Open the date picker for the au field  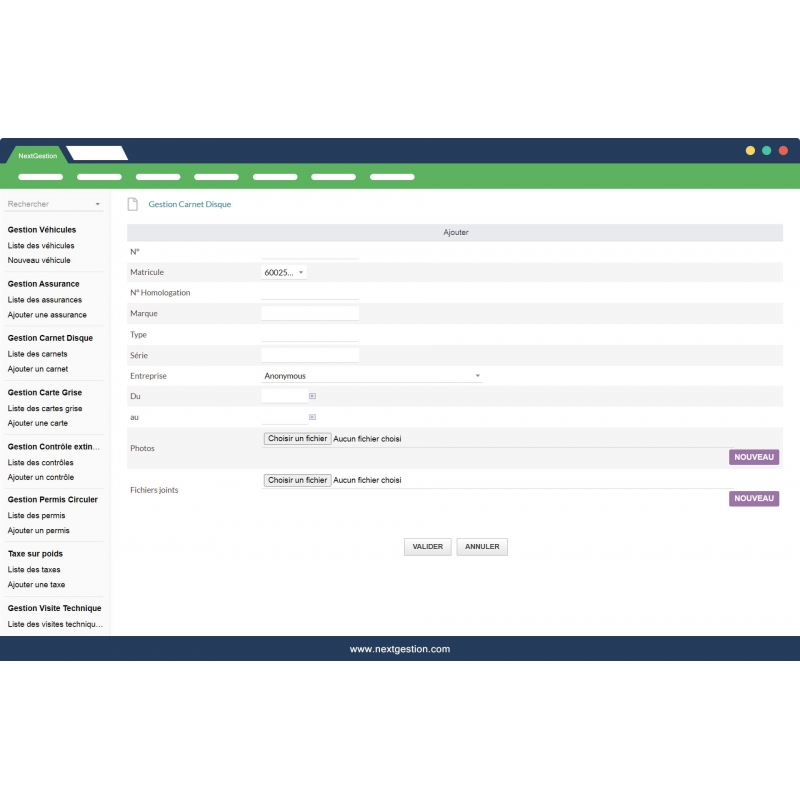coord(311,416)
